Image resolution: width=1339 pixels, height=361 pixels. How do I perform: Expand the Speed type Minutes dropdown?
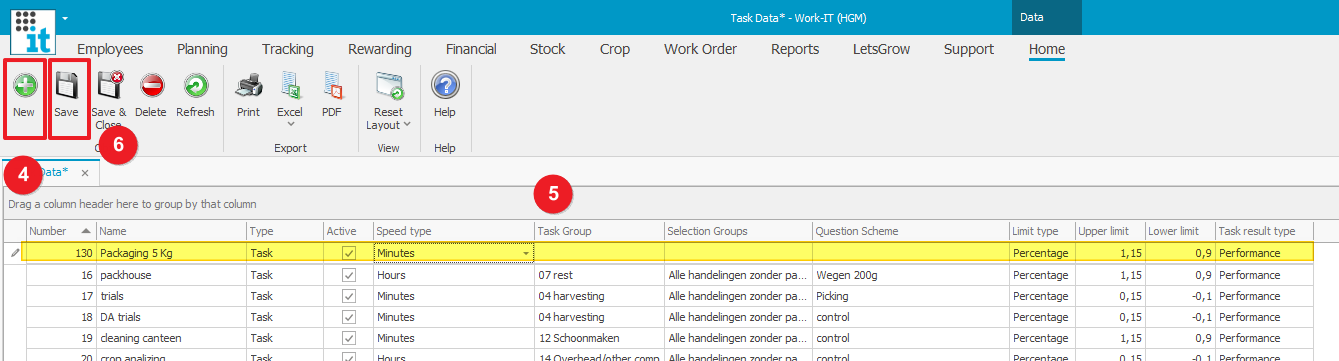[526, 253]
